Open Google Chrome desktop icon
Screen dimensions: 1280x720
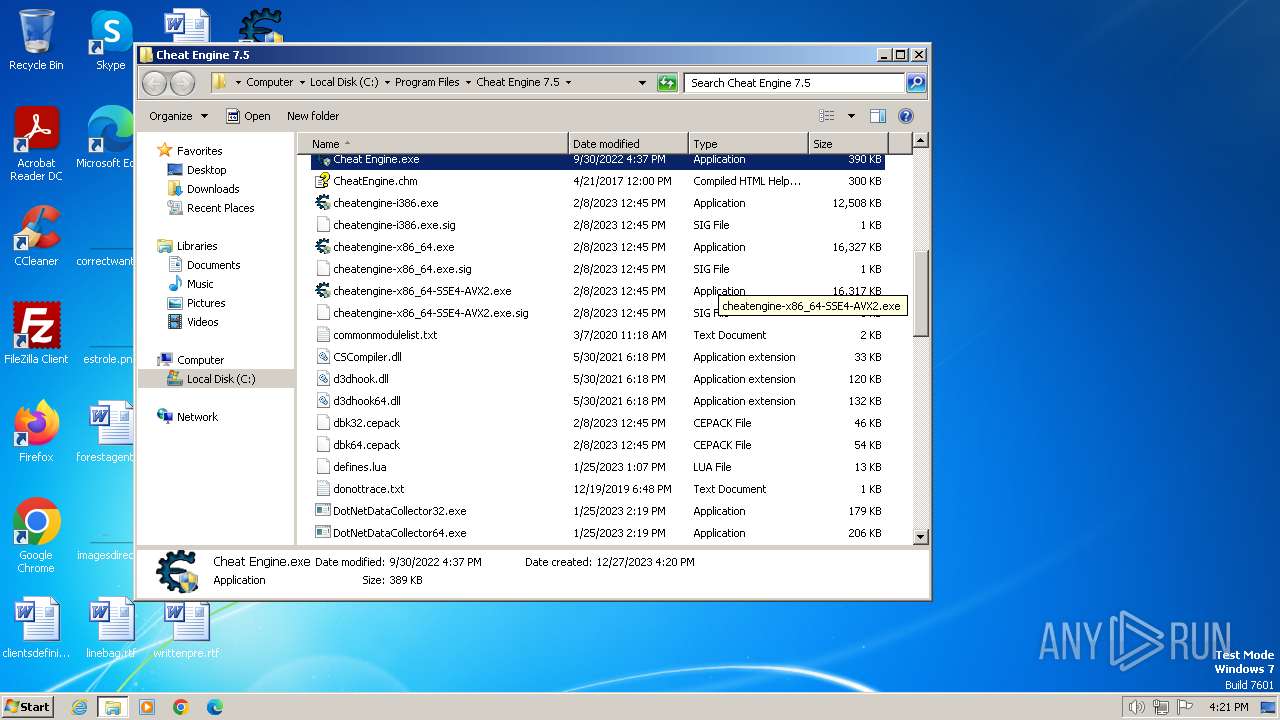pos(36,536)
